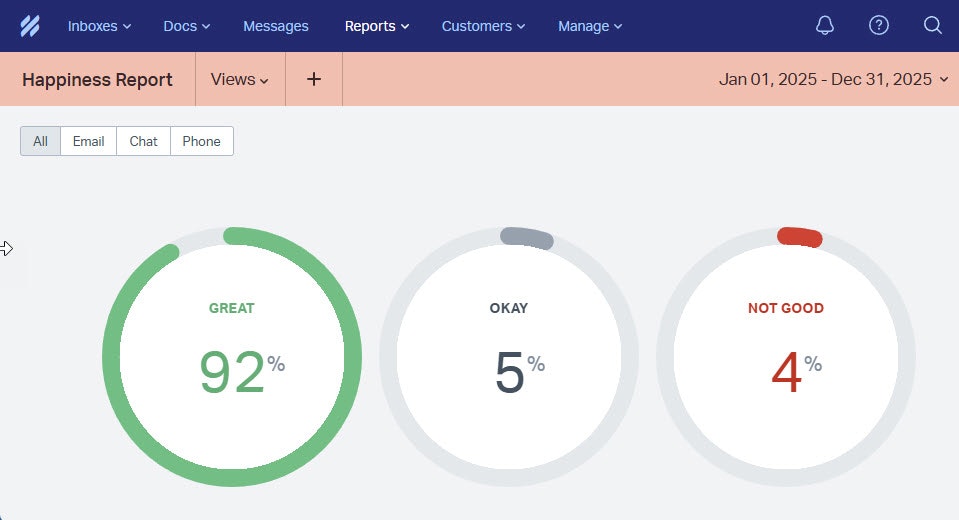The image size is (959, 520).
Task: Open the Docs dropdown menu
Action: coord(187,26)
